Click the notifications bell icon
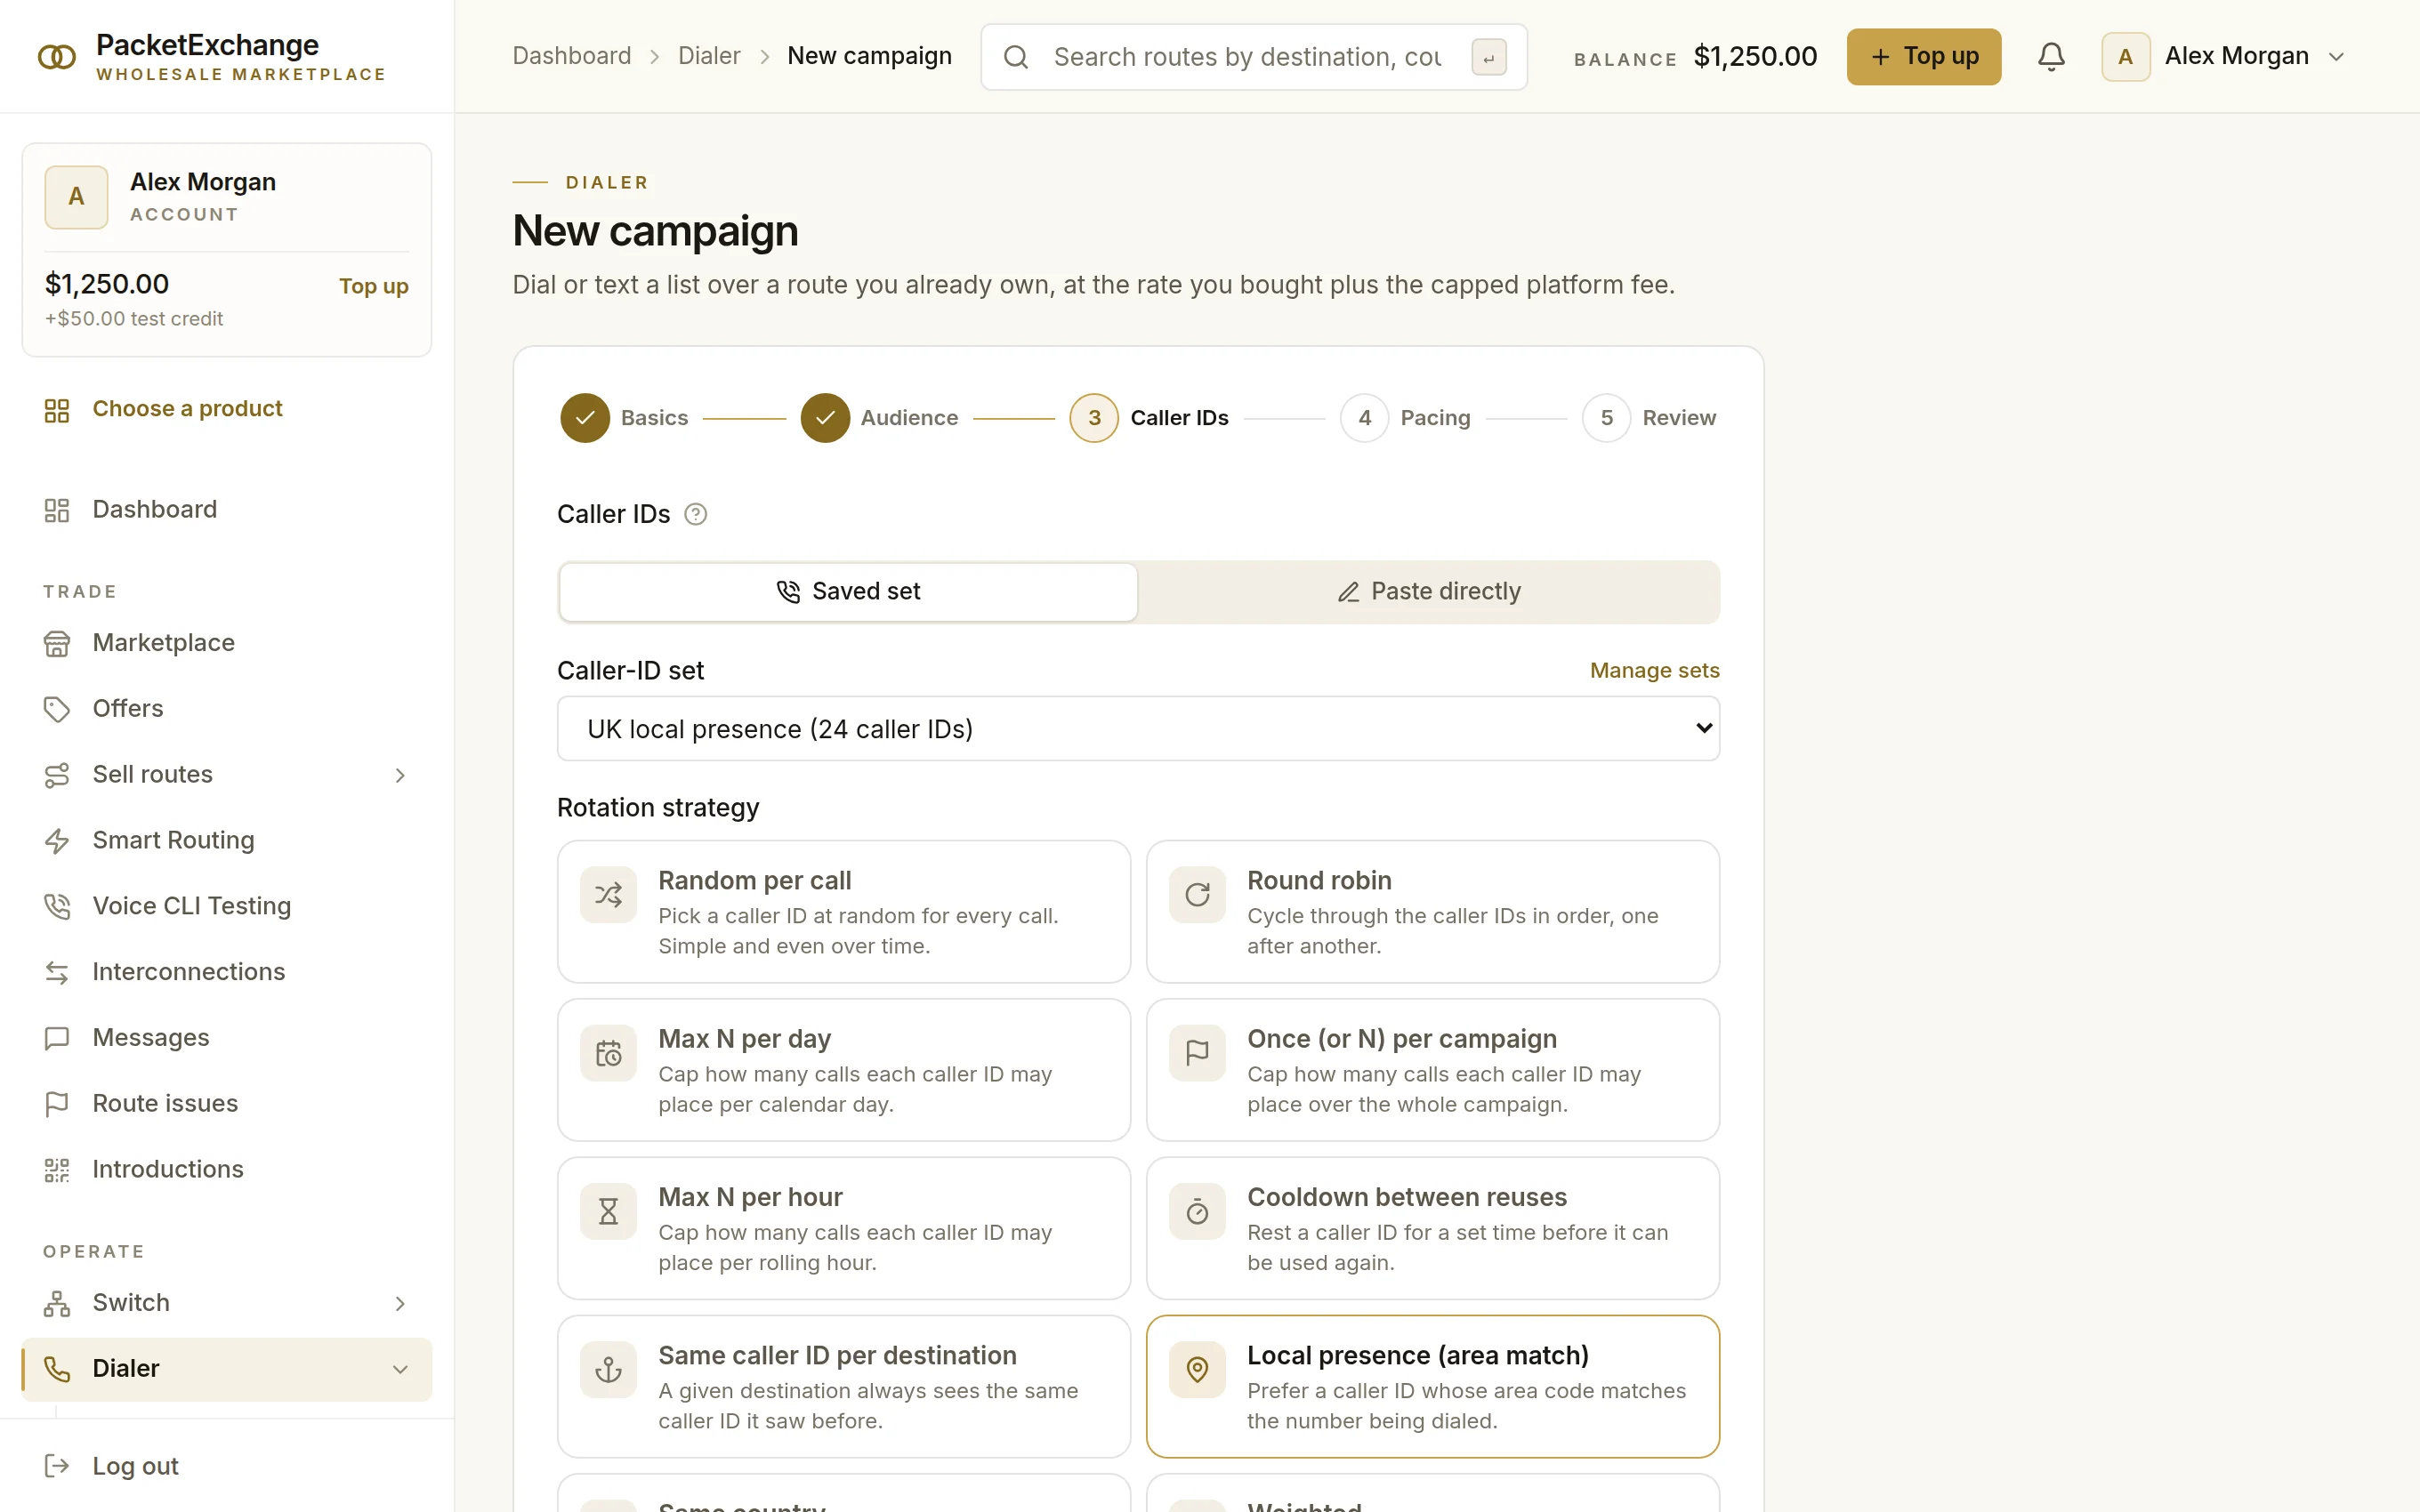 coord(2051,56)
